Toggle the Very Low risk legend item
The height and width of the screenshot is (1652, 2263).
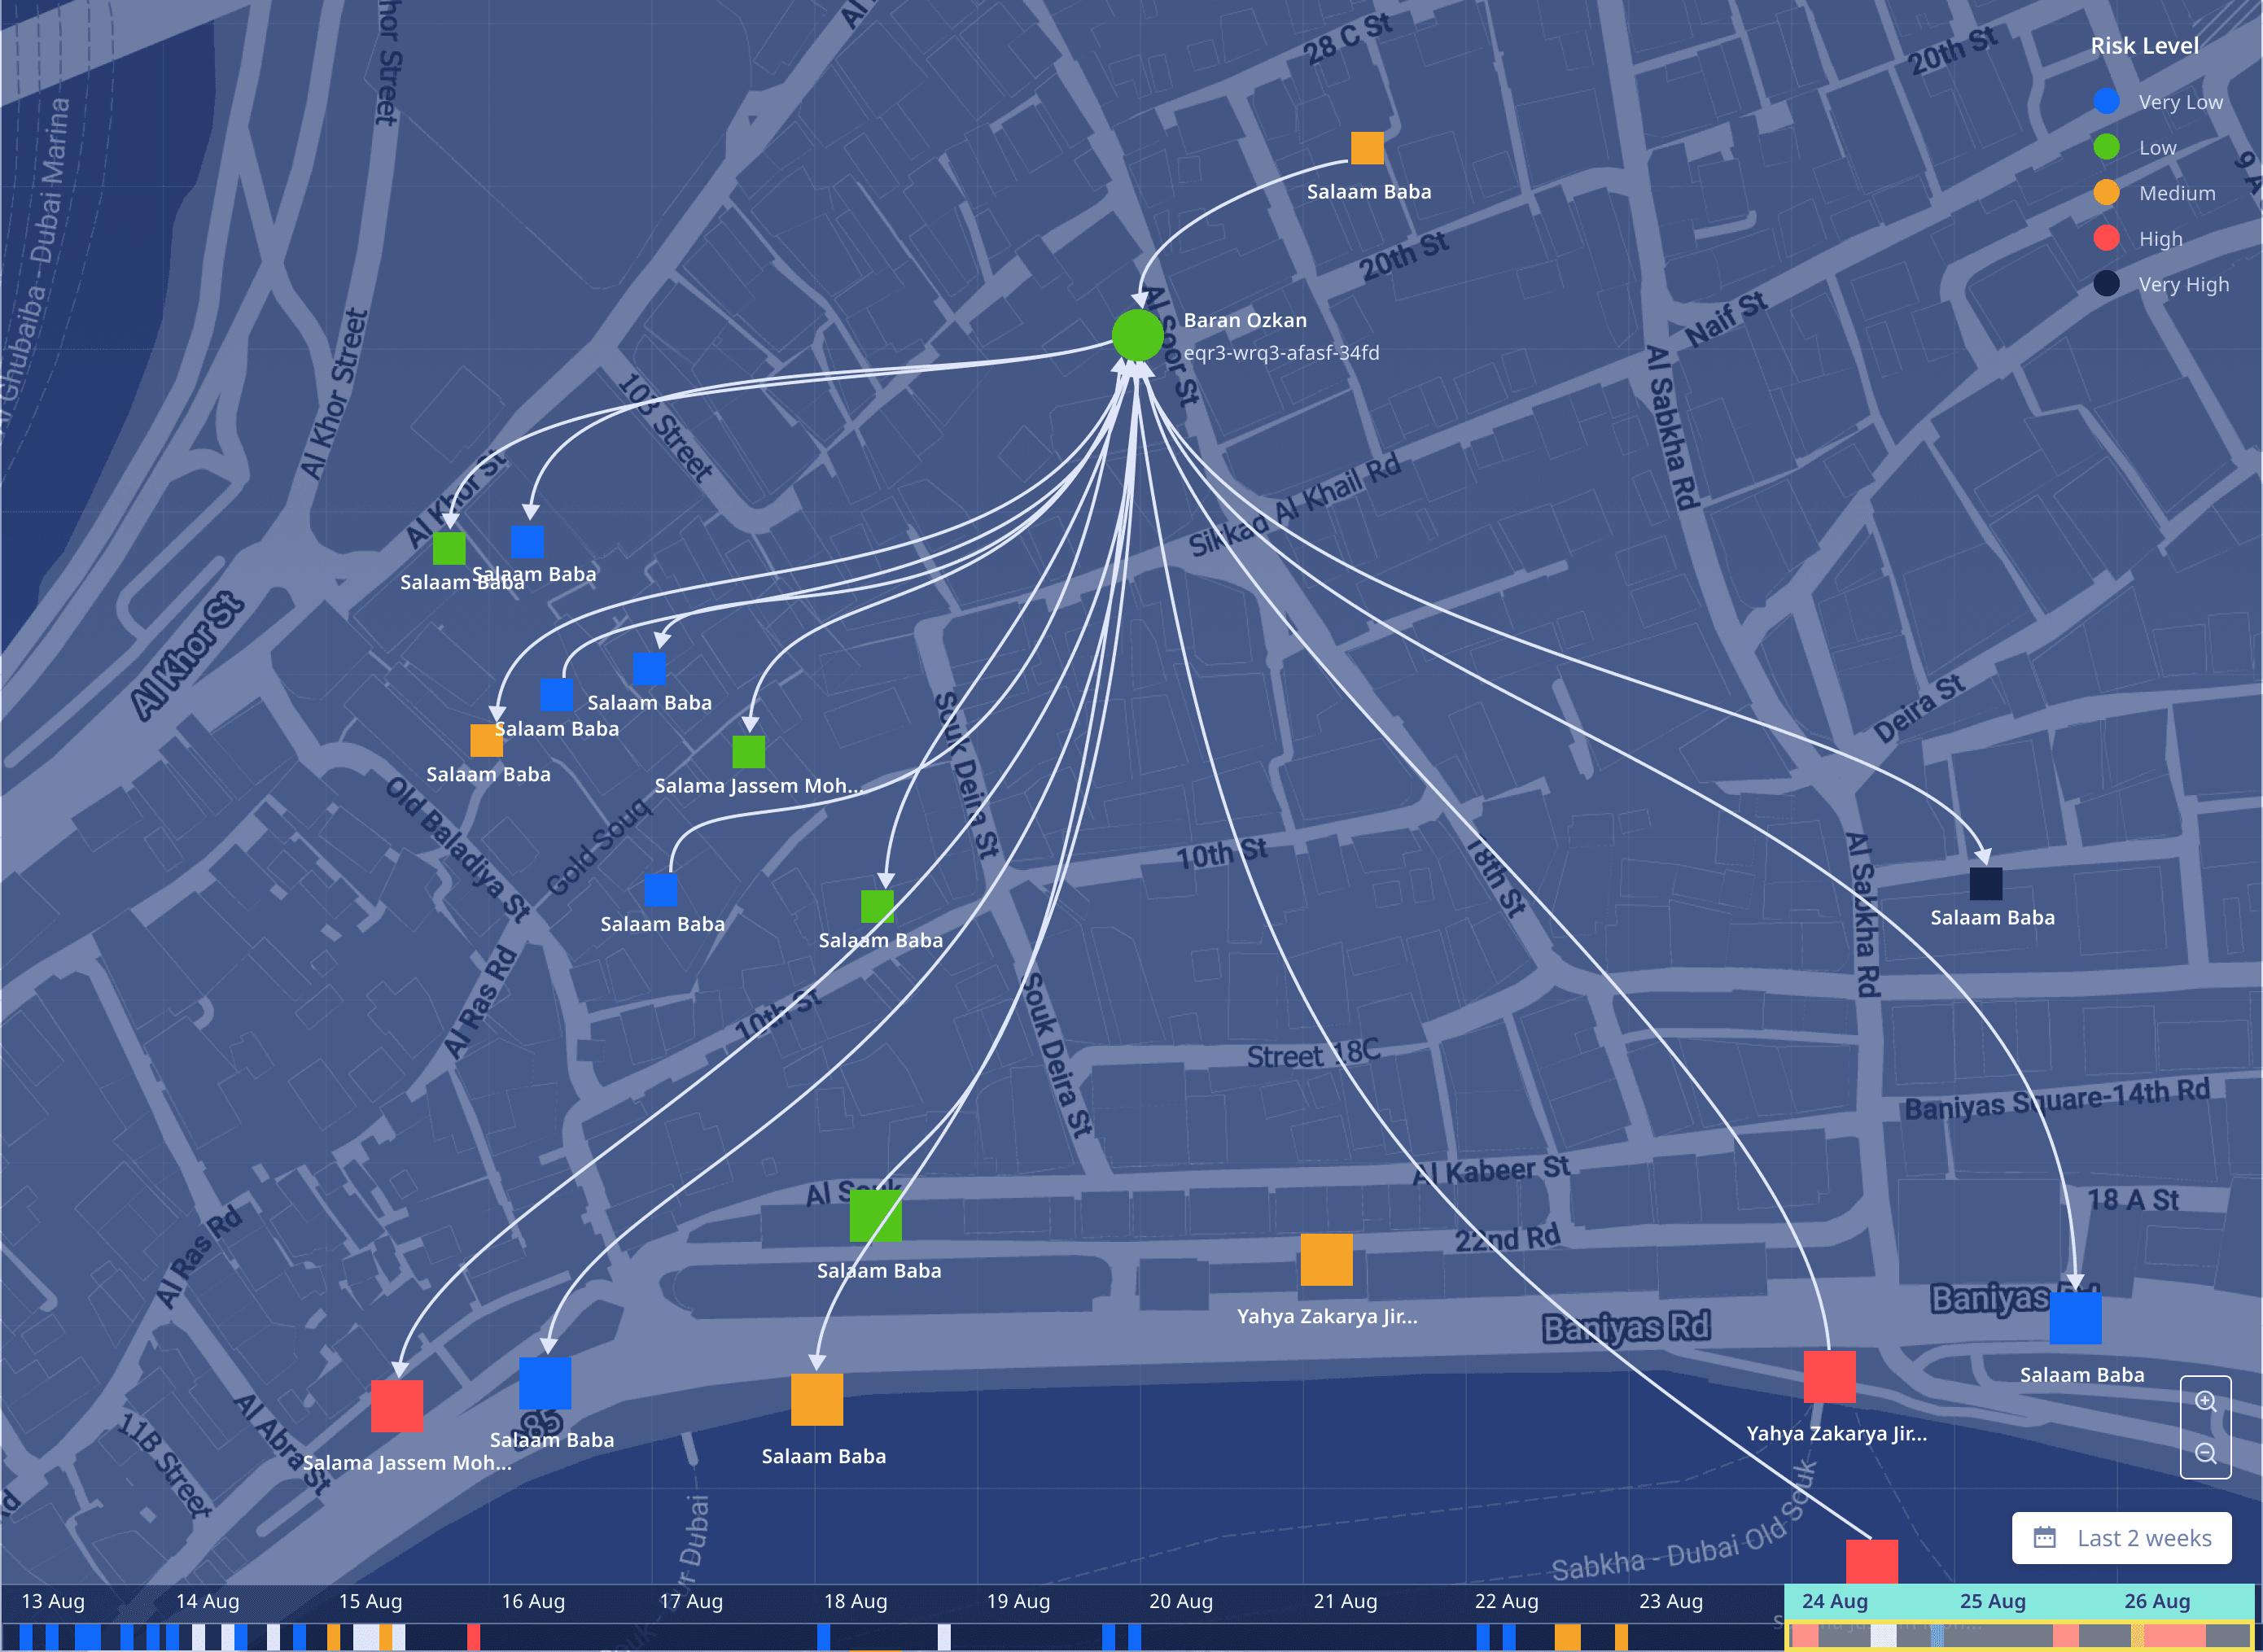click(2158, 102)
